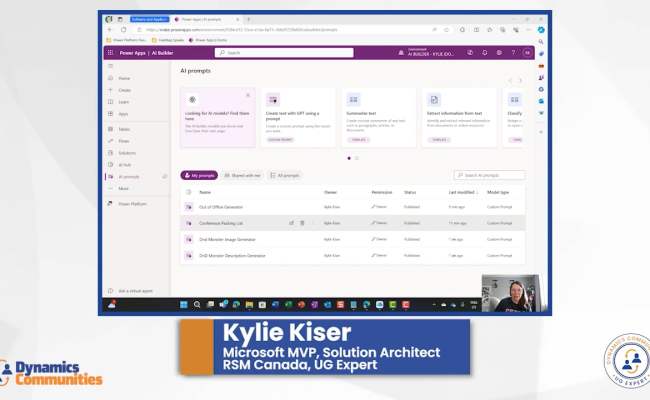Share the Conference Packing List prompt icon

291,223
